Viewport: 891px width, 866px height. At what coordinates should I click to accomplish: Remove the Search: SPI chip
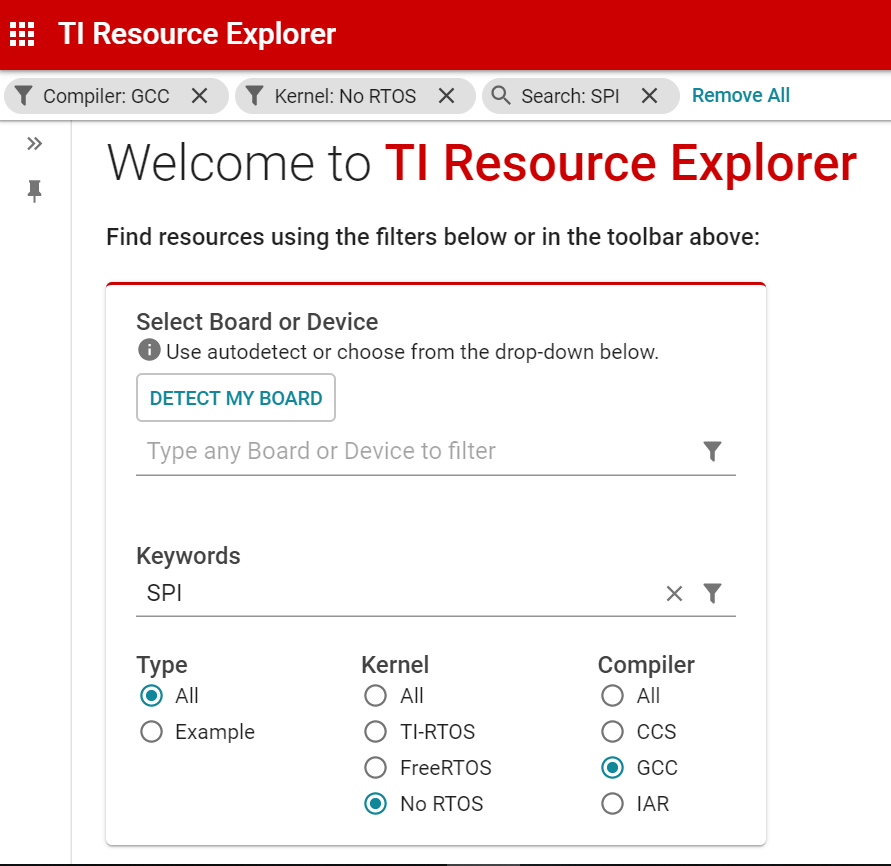pos(649,96)
